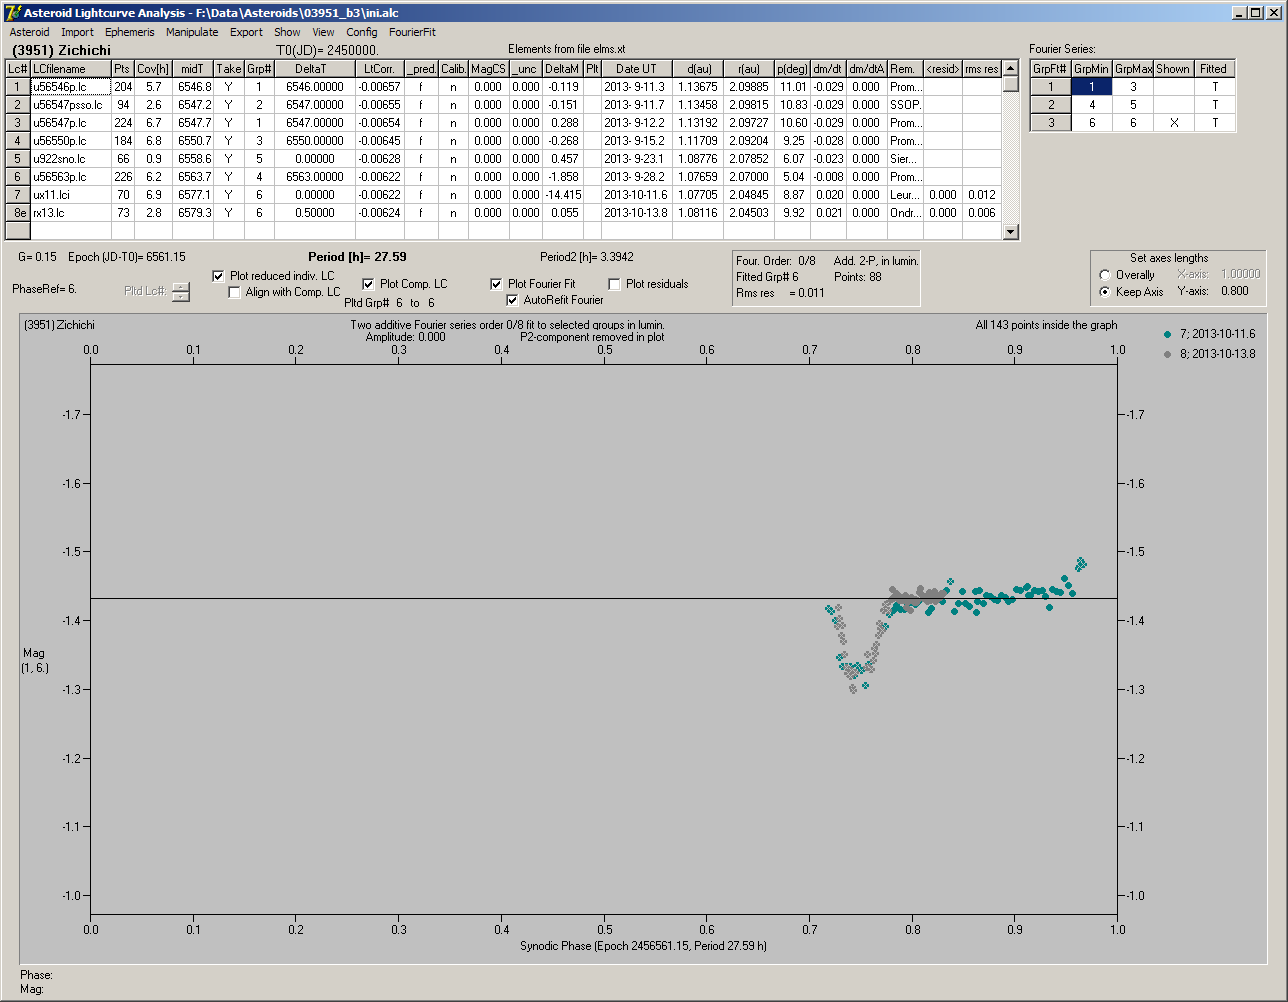
Task: Click date cell 2013-10-13.8
Action: pyautogui.click(x=636, y=213)
